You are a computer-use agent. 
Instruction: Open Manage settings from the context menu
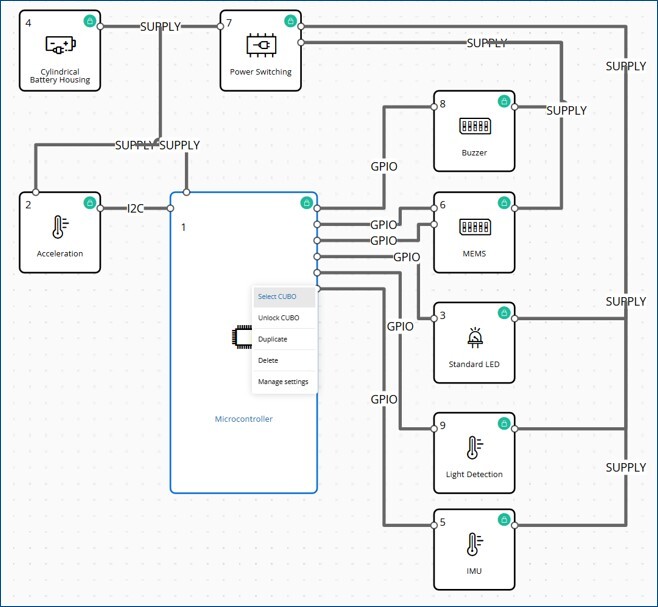pos(283,381)
